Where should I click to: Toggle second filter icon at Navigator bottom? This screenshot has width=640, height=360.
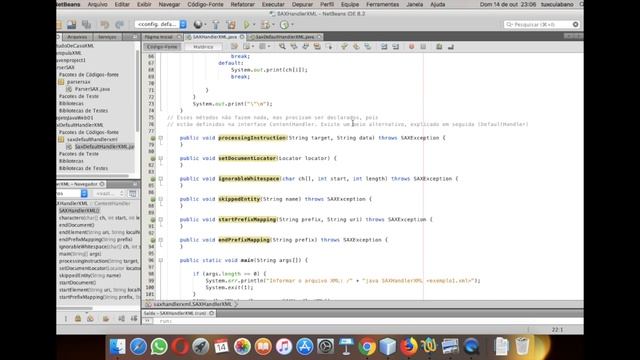78,318
